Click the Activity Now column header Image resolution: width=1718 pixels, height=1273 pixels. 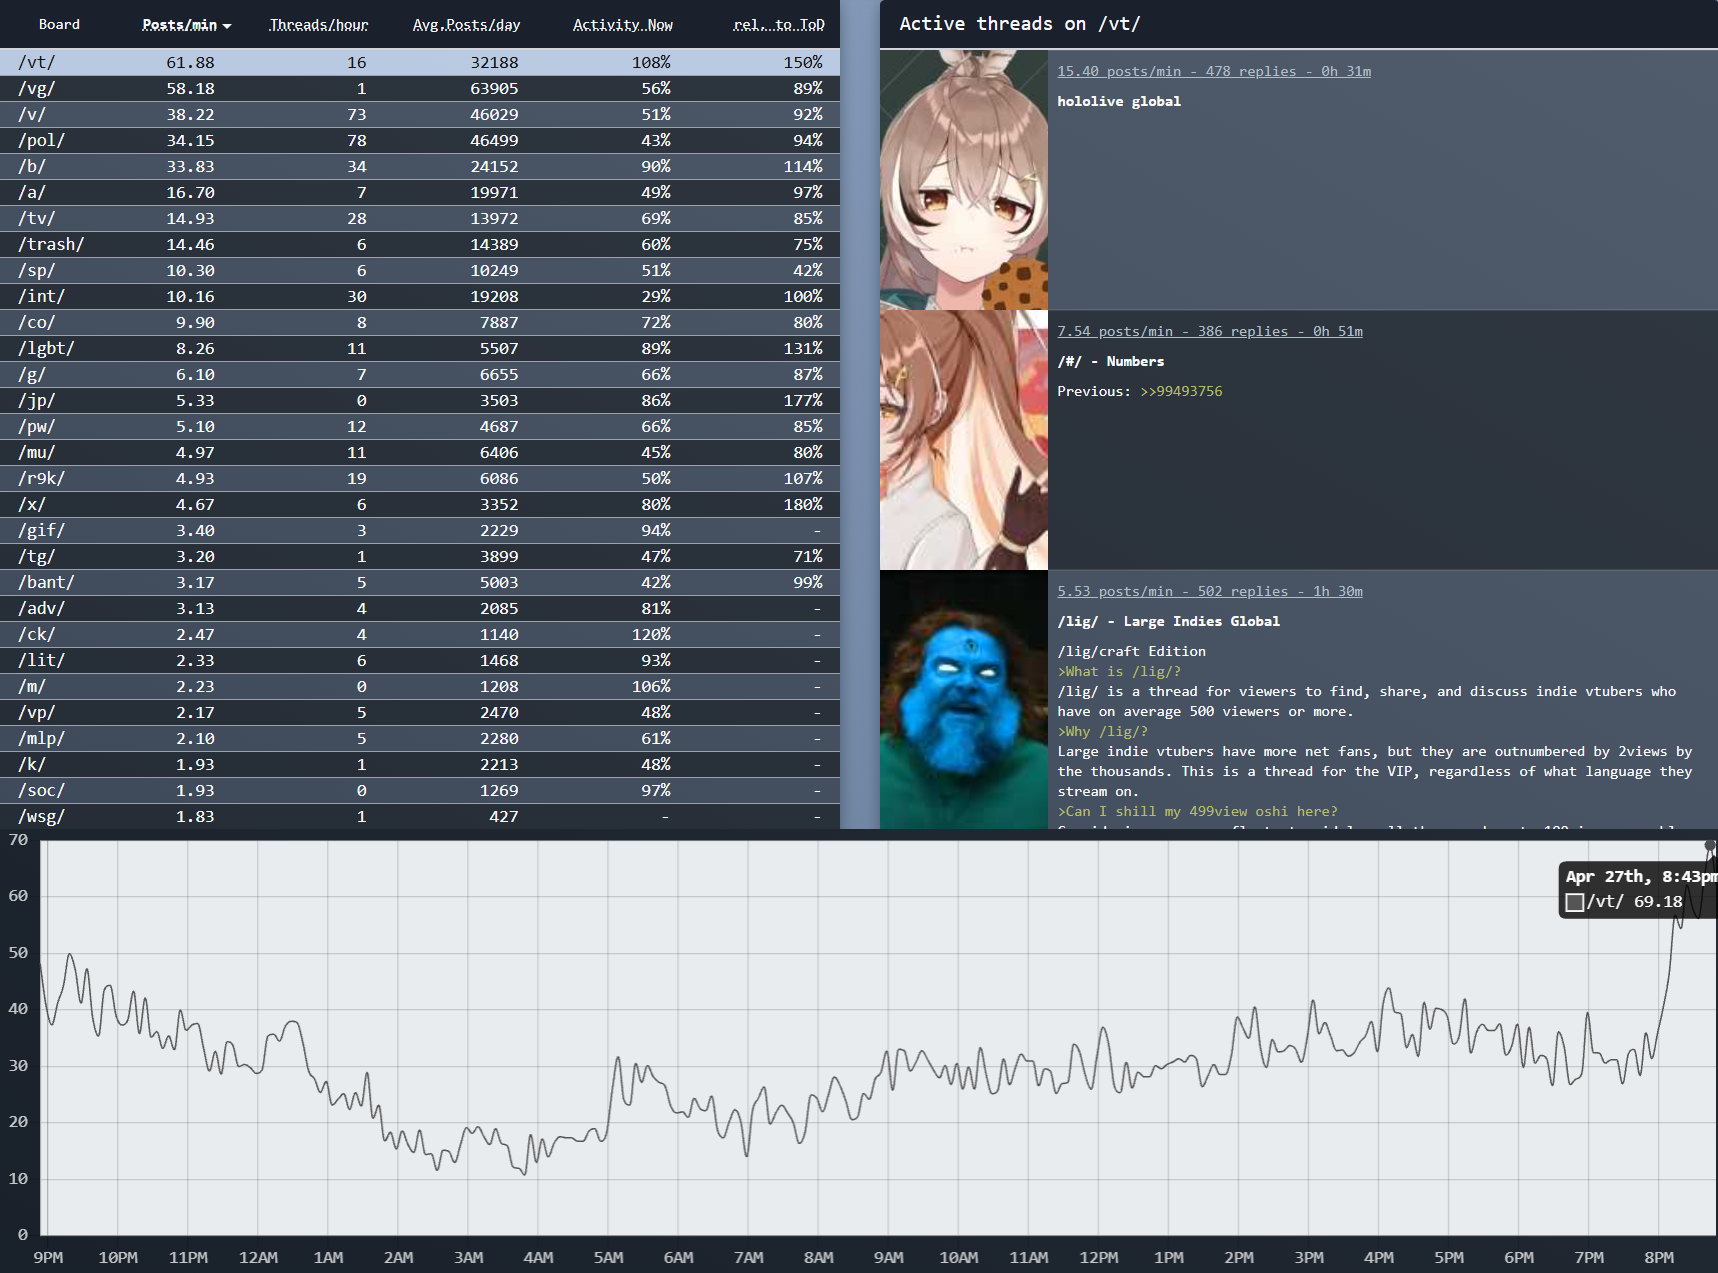pyautogui.click(x=622, y=25)
